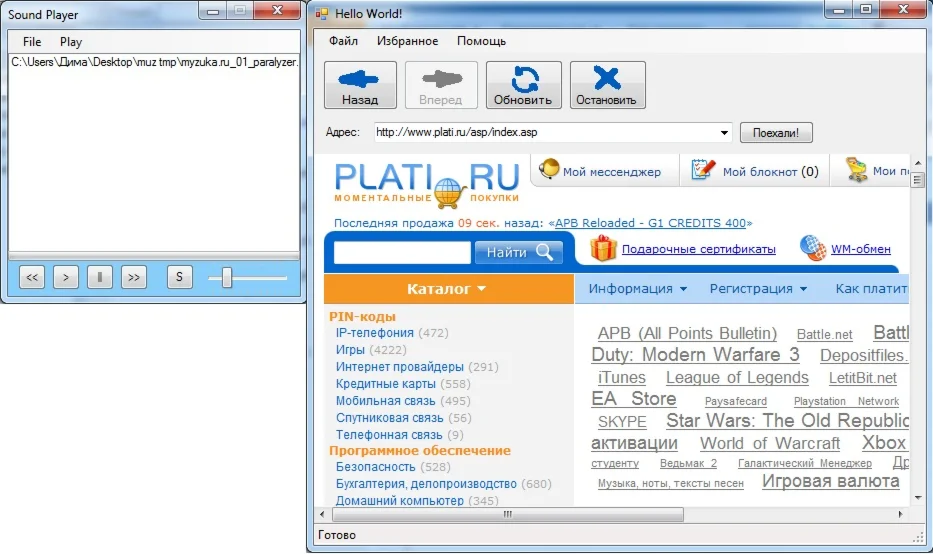933x554 pixels.
Task: Click the WM-обмен globe icon
Action: [x=813, y=248]
